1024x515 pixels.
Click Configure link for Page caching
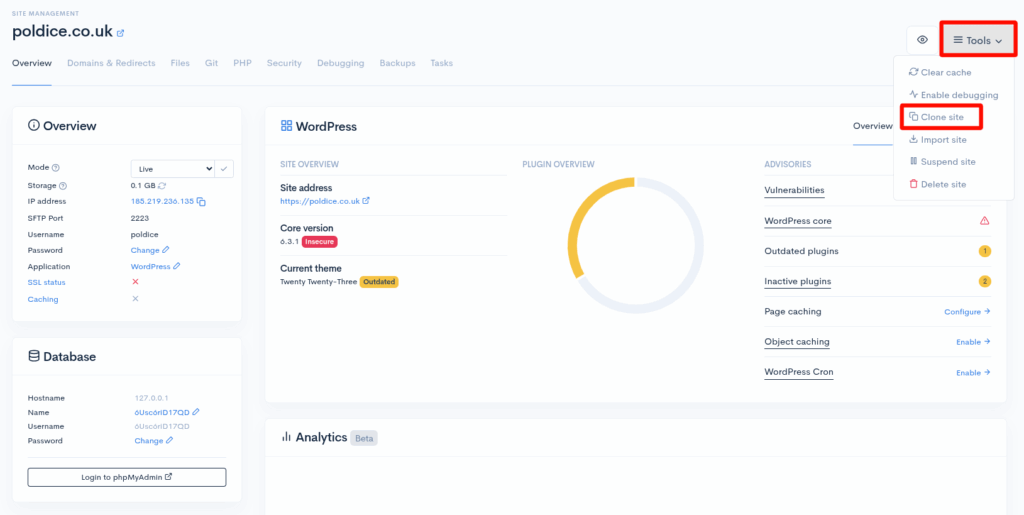coord(966,312)
